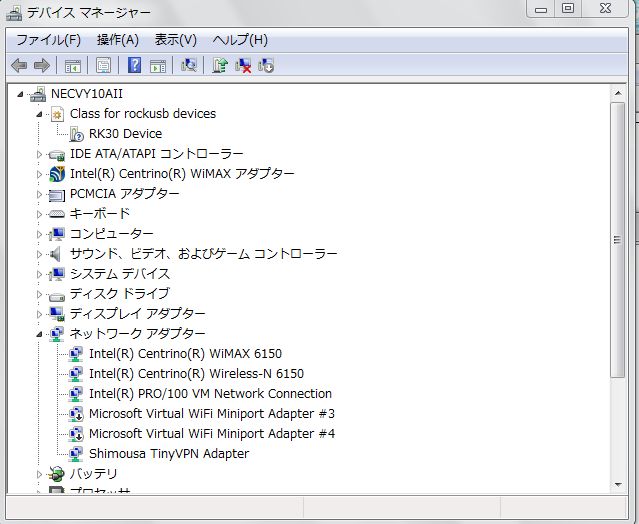Image resolution: width=639 pixels, height=524 pixels.
Task: Go forward with the right arrow toolbar icon
Action: pyautogui.click(x=42, y=65)
